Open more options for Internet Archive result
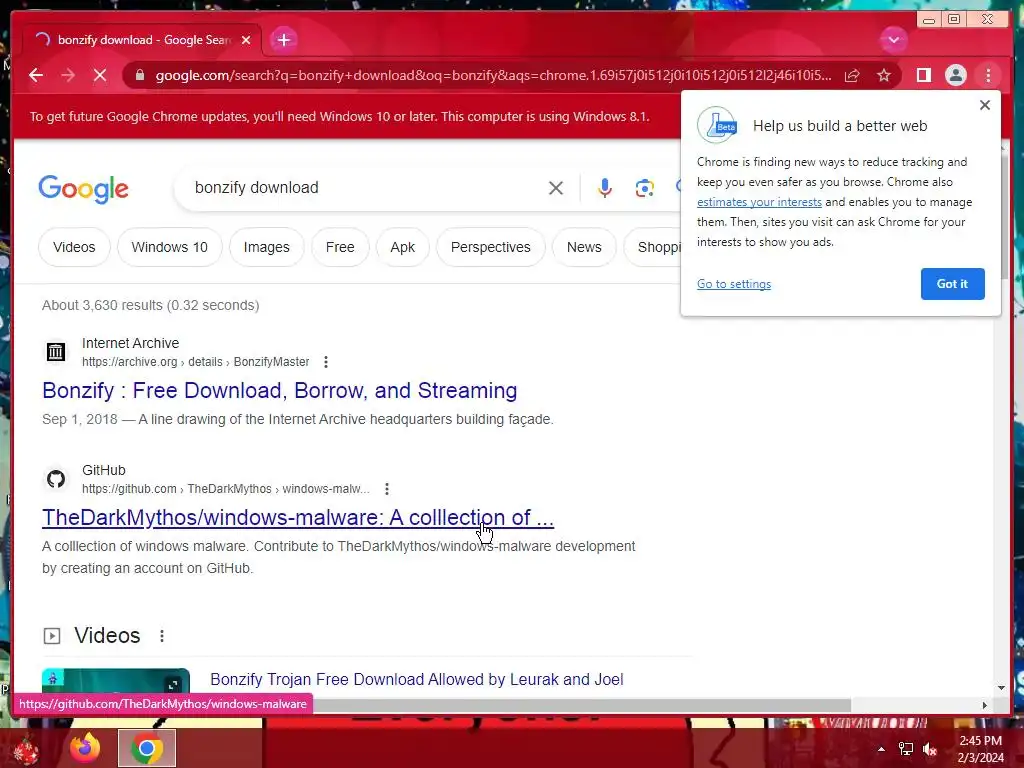1024x768 pixels. click(x=326, y=362)
